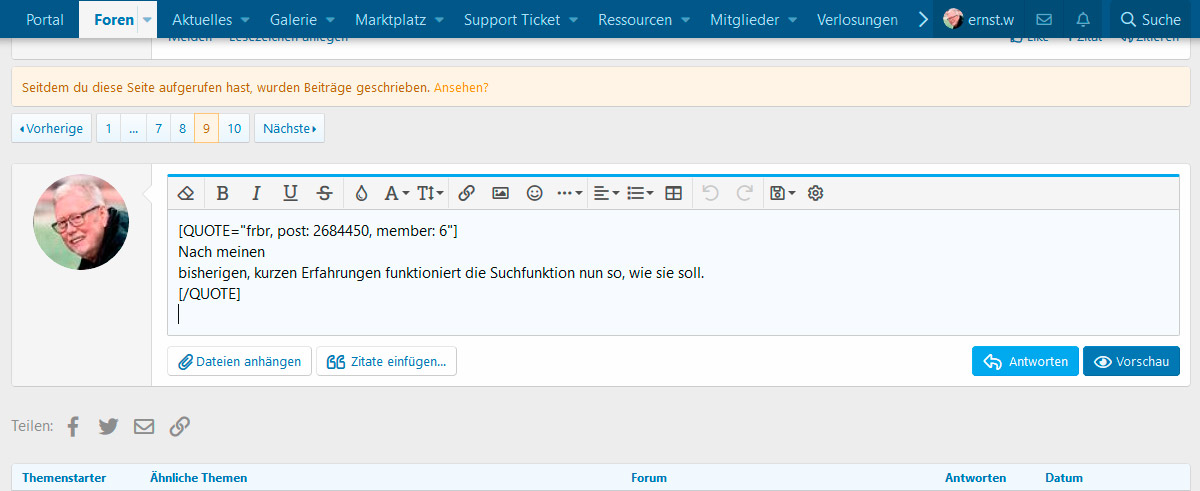The image size is (1200, 491).
Task: Click Zitate einfügen button
Action: 387,362
